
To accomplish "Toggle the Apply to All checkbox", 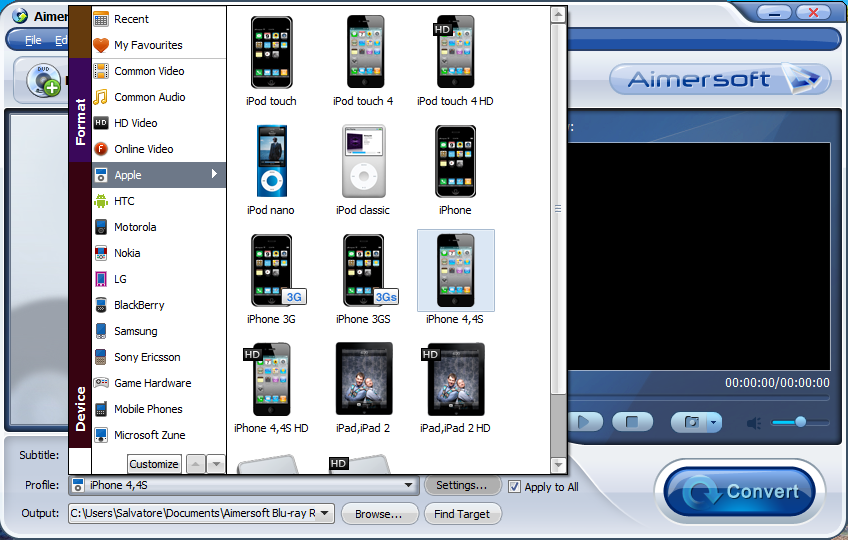I will [x=515, y=487].
